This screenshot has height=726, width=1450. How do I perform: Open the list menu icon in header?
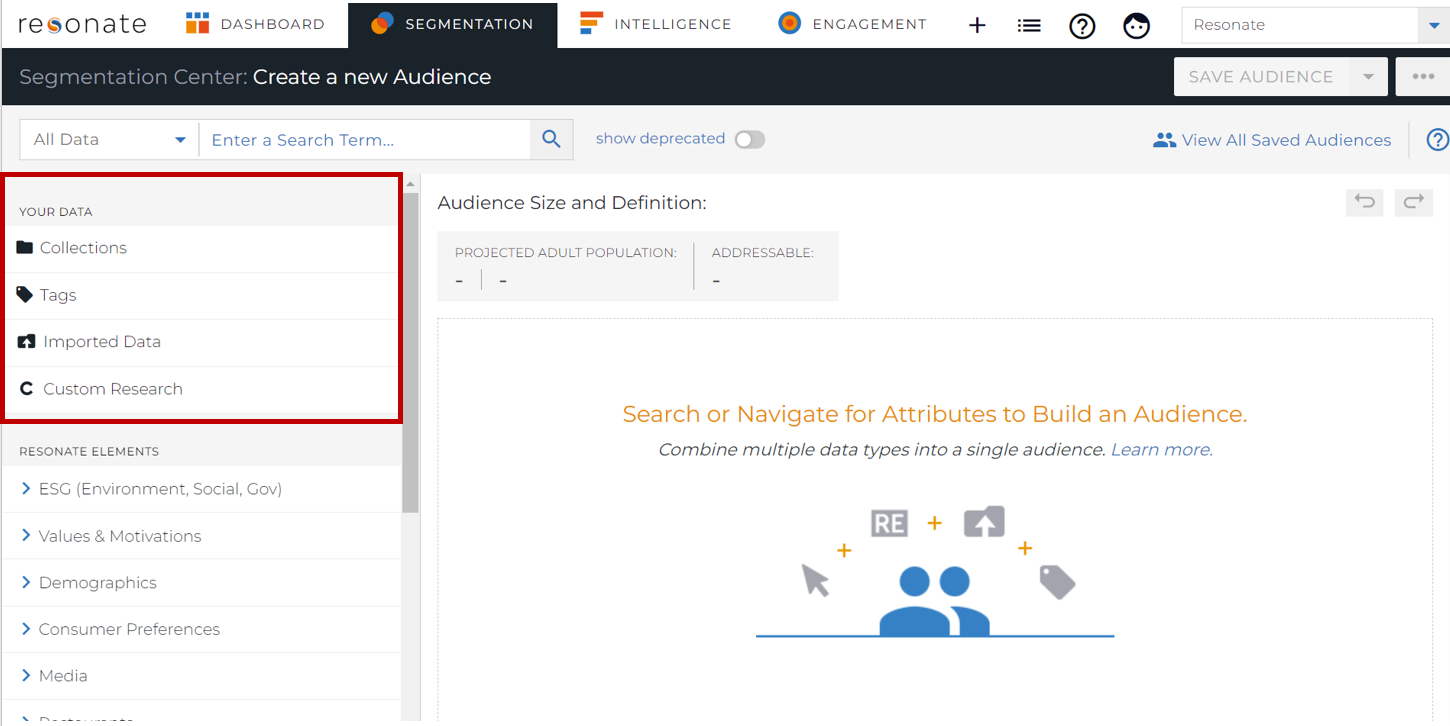point(1029,26)
